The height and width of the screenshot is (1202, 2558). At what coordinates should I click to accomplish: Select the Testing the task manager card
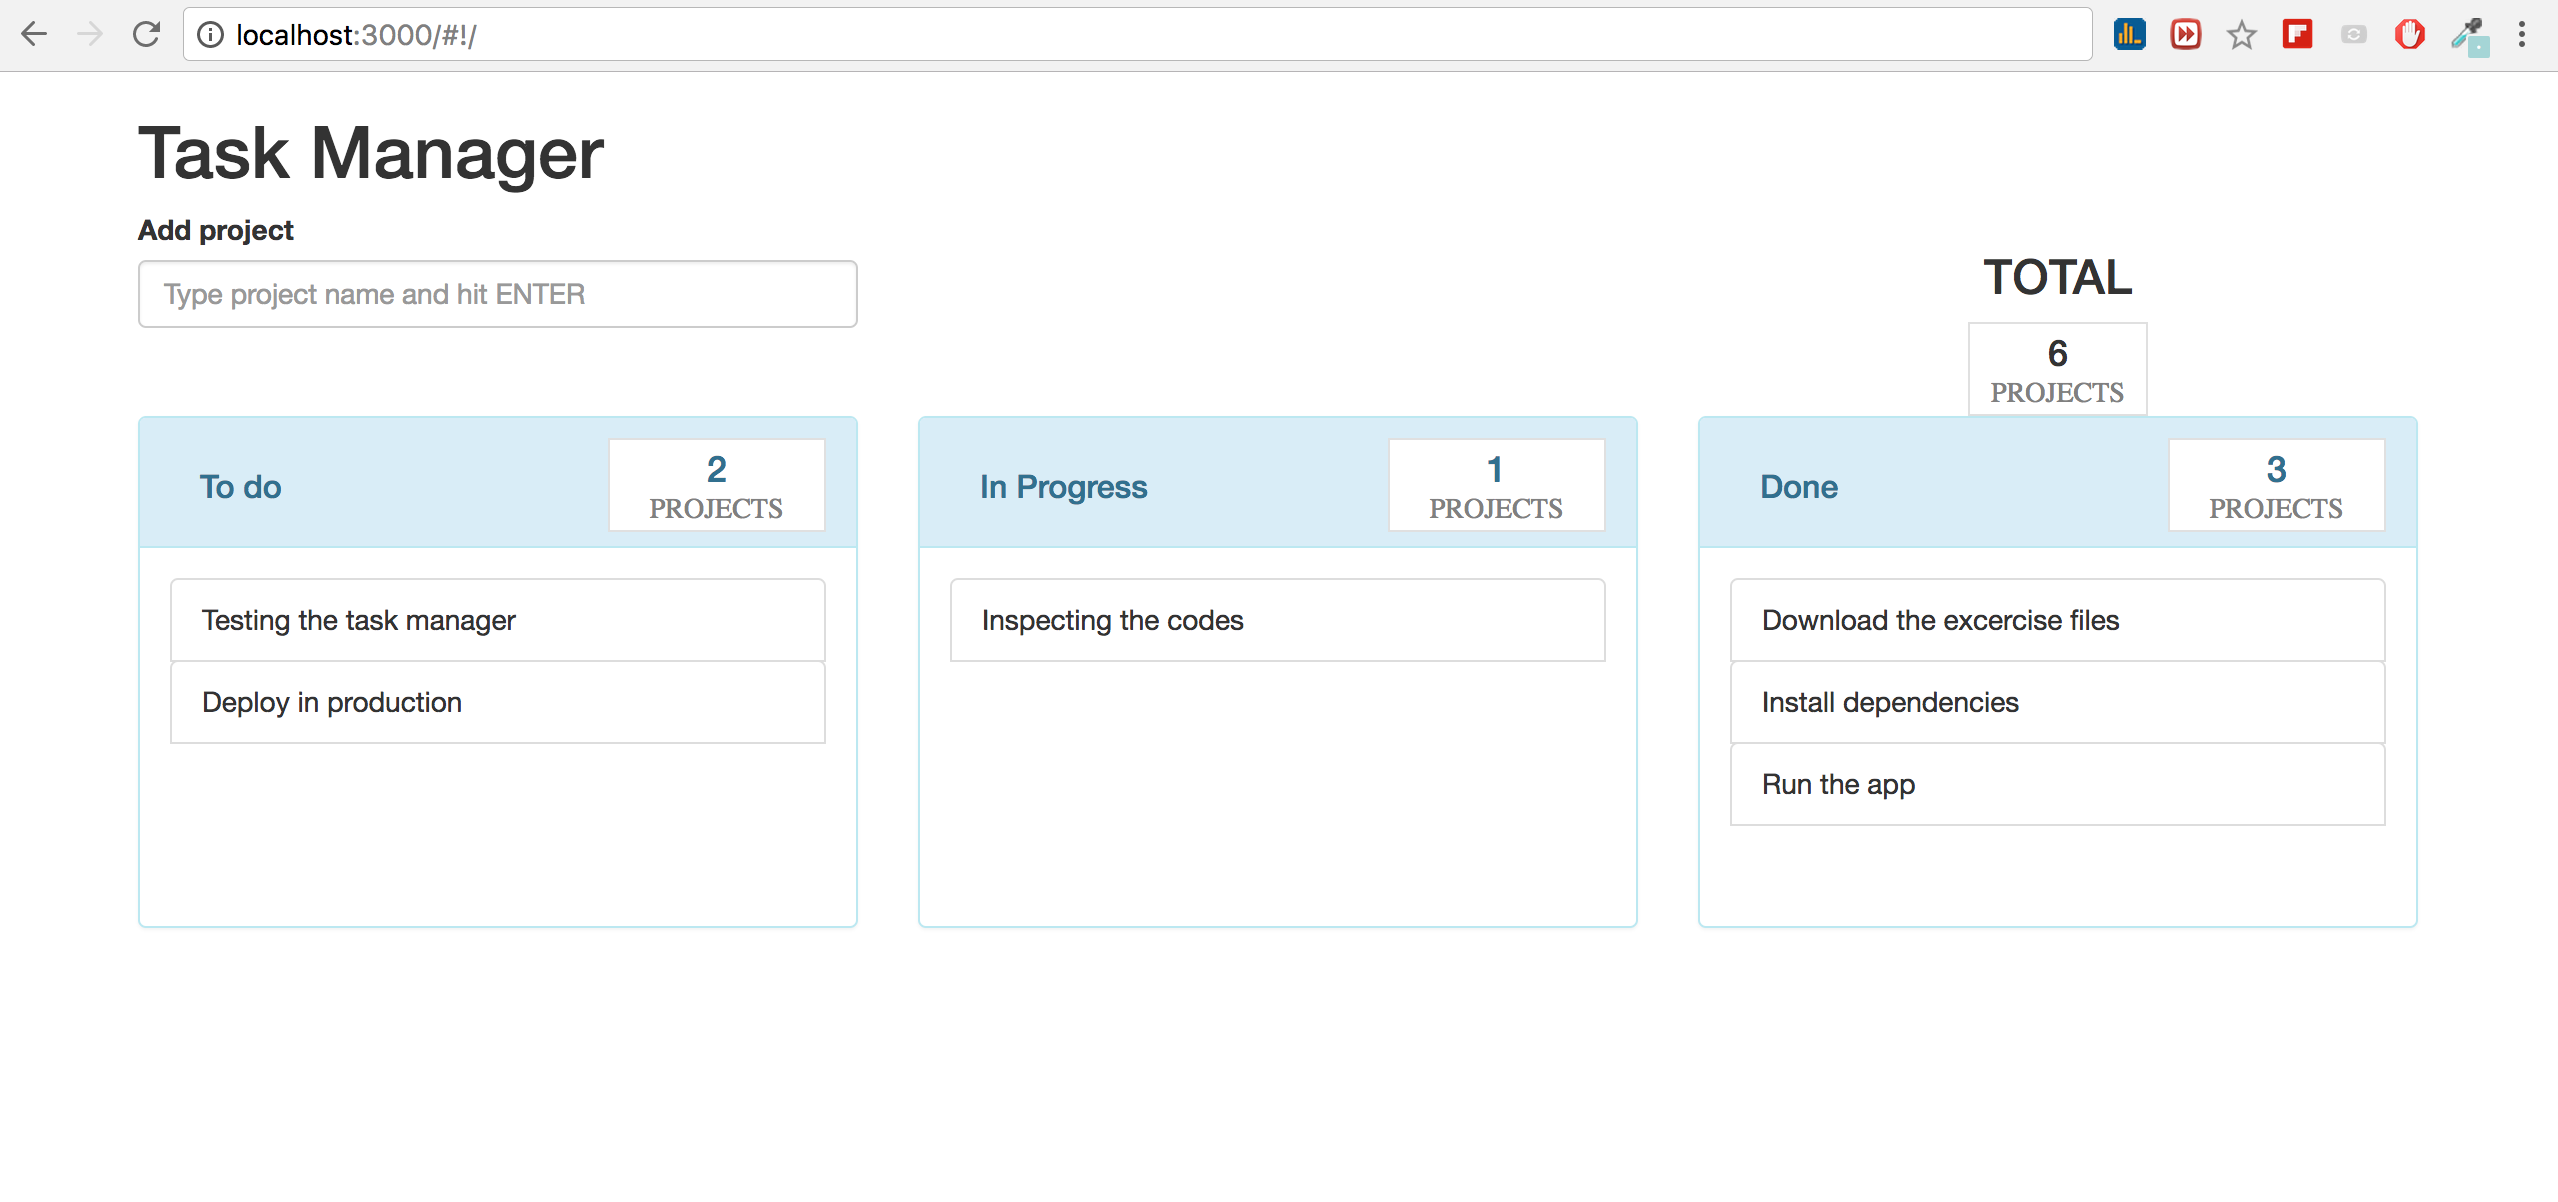tap(497, 620)
